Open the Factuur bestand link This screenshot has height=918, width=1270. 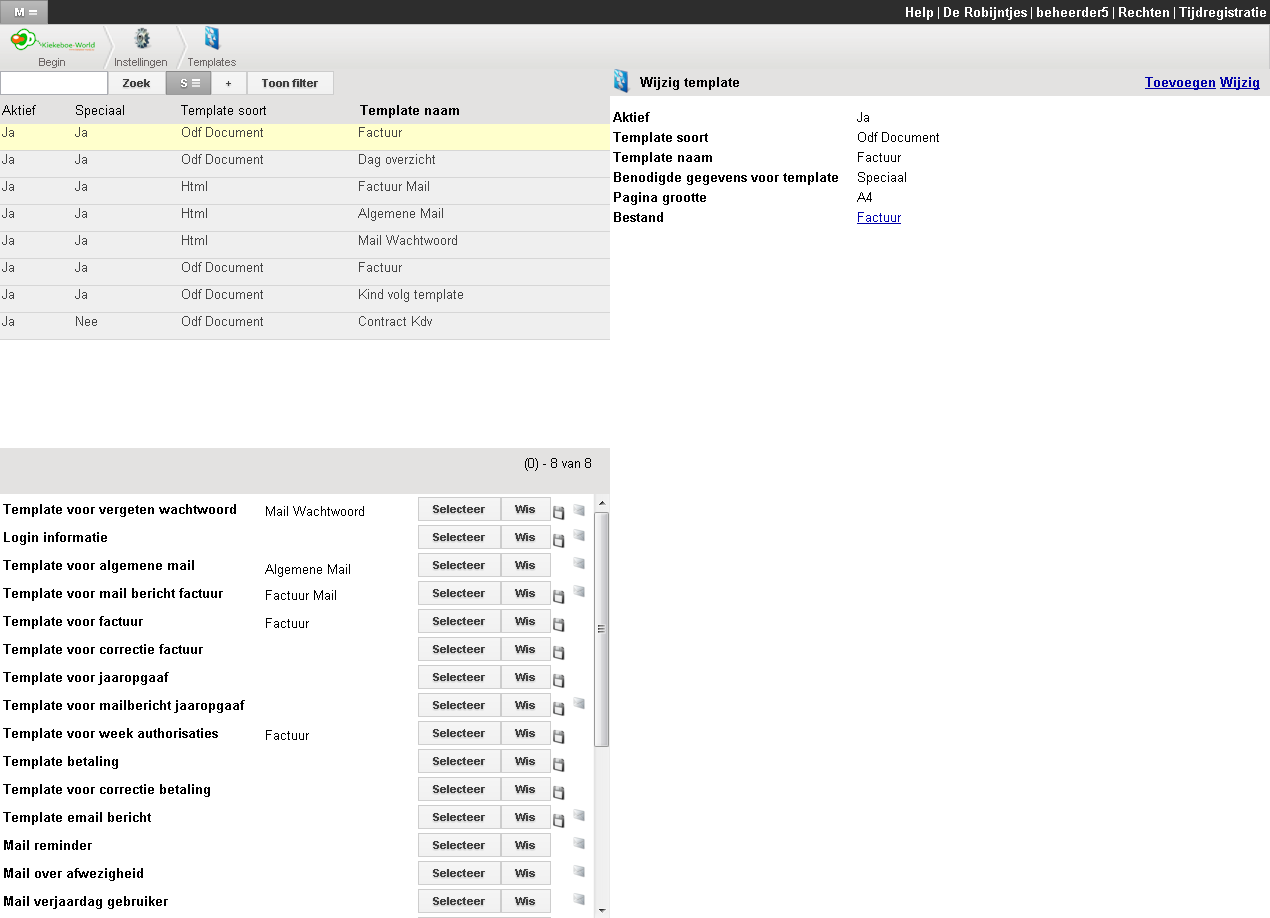(878, 217)
